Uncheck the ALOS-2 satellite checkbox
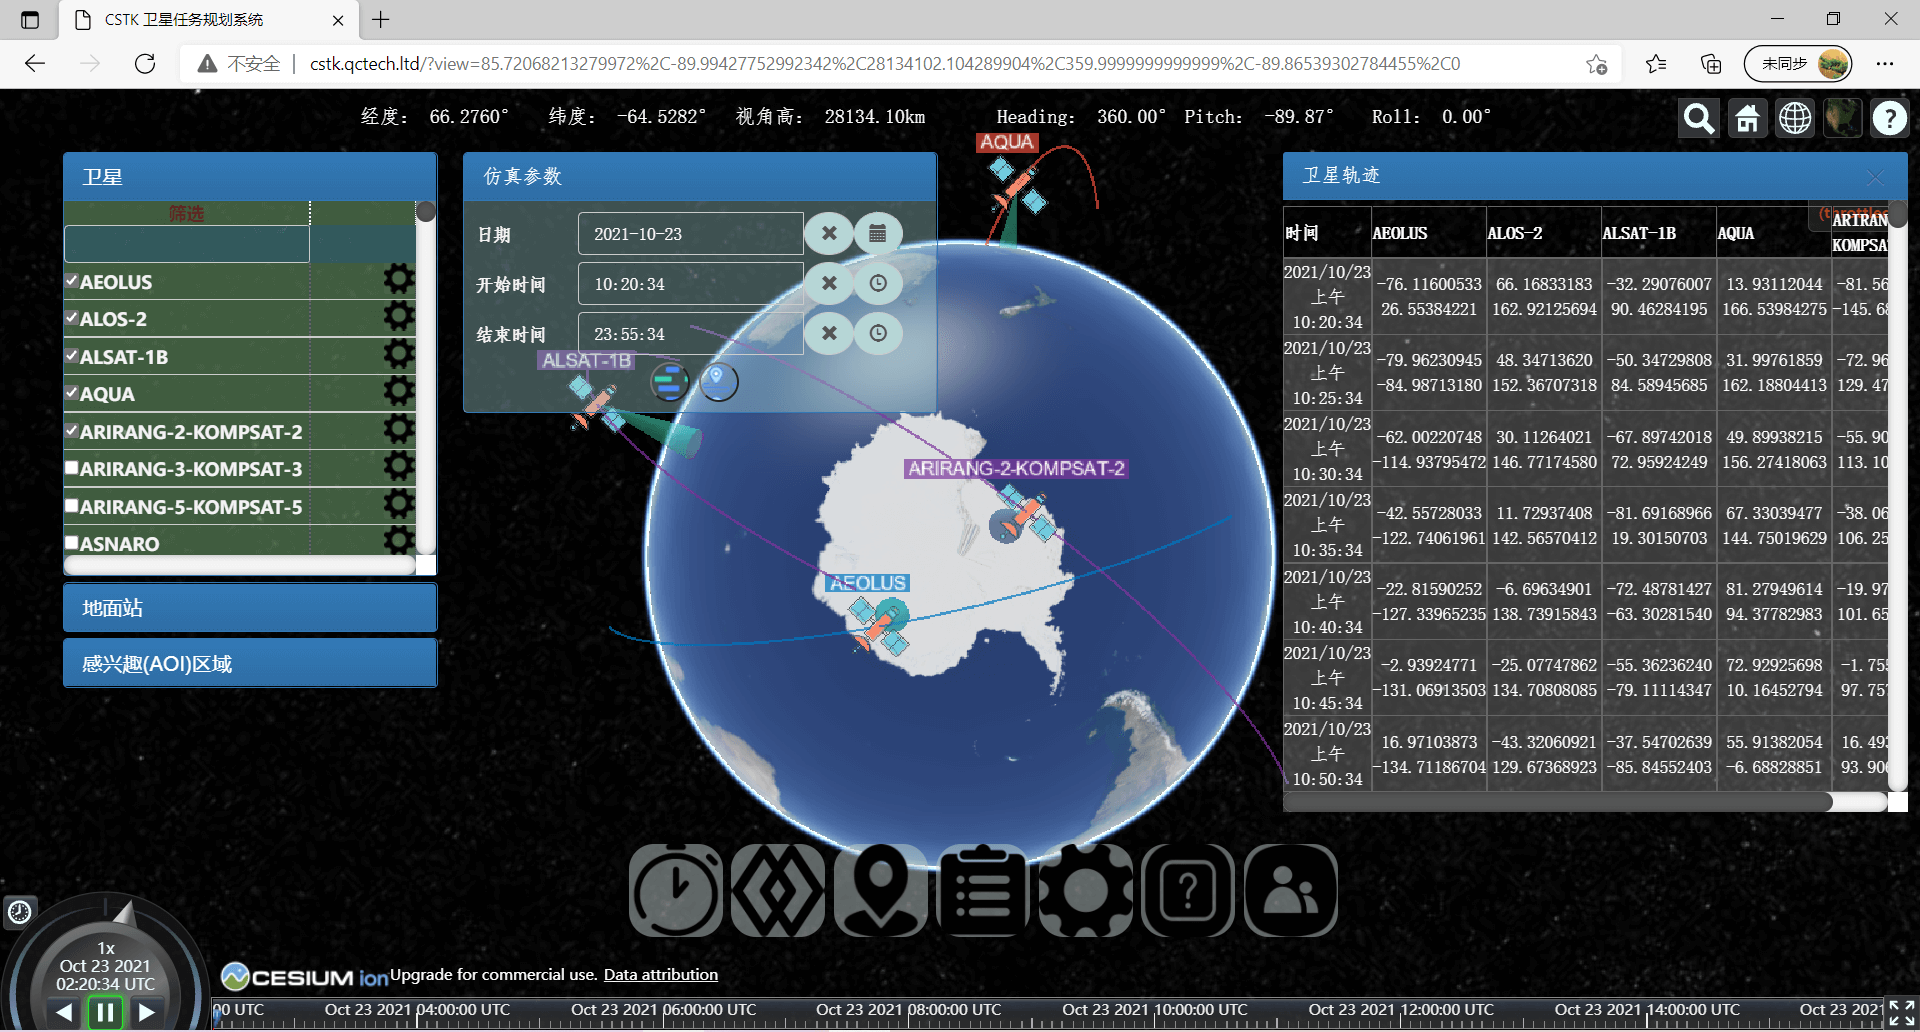The image size is (1920, 1032). [x=72, y=318]
